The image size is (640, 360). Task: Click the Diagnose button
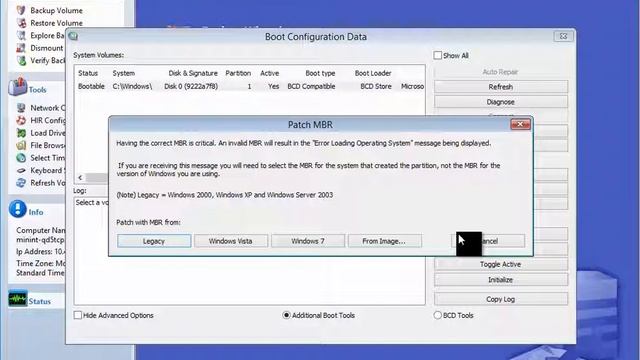(501, 102)
